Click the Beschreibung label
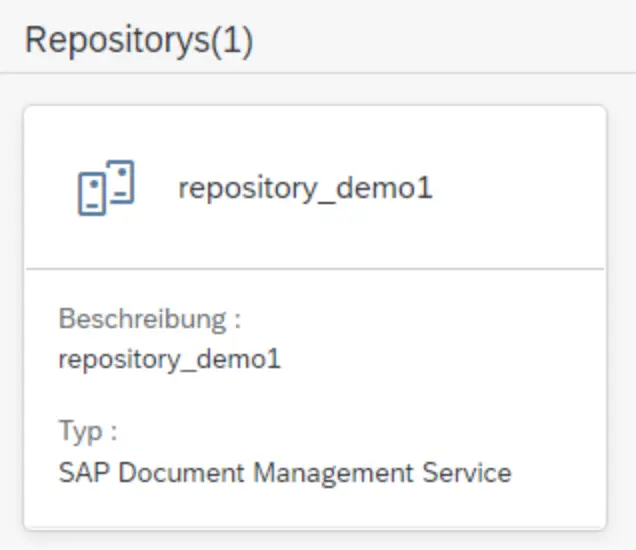This screenshot has width=636, height=550. [x=150, y=319]
